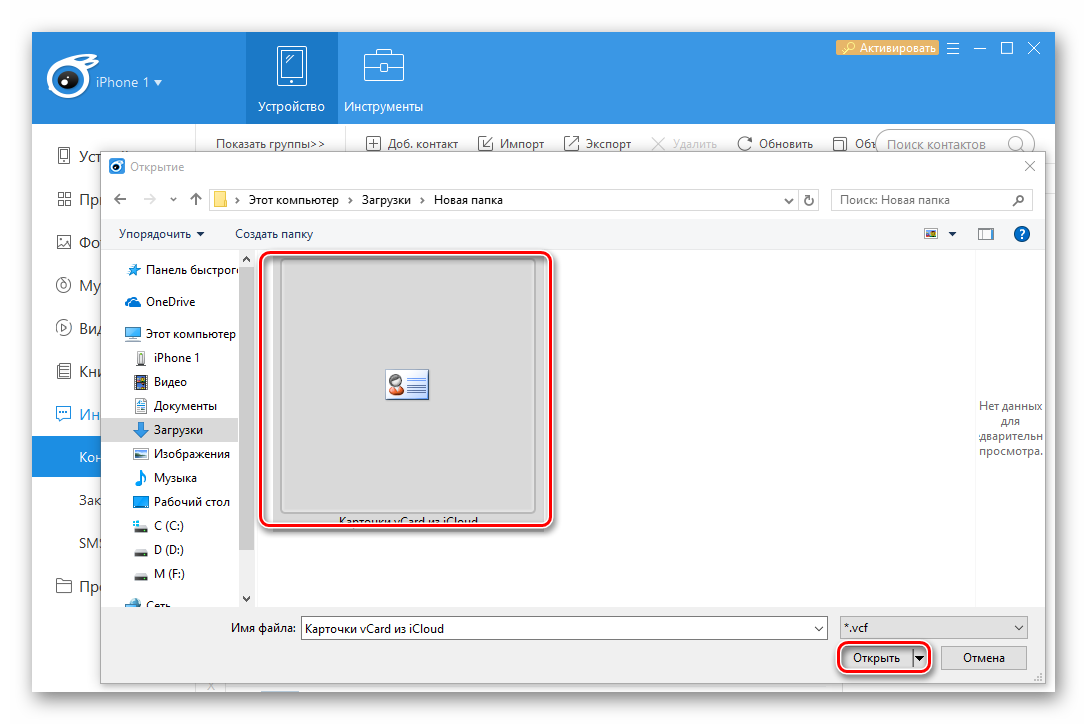Click the arrow beside Открыть button
Image resolution: width=1087 pixels, height=724 pixels.
click(x=919, y=658)
